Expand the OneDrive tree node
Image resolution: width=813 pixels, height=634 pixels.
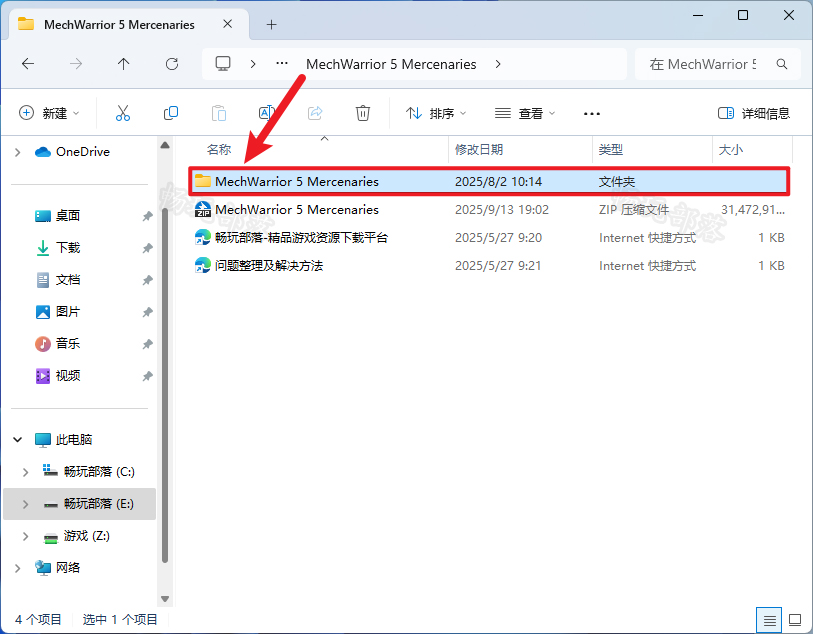18,152
